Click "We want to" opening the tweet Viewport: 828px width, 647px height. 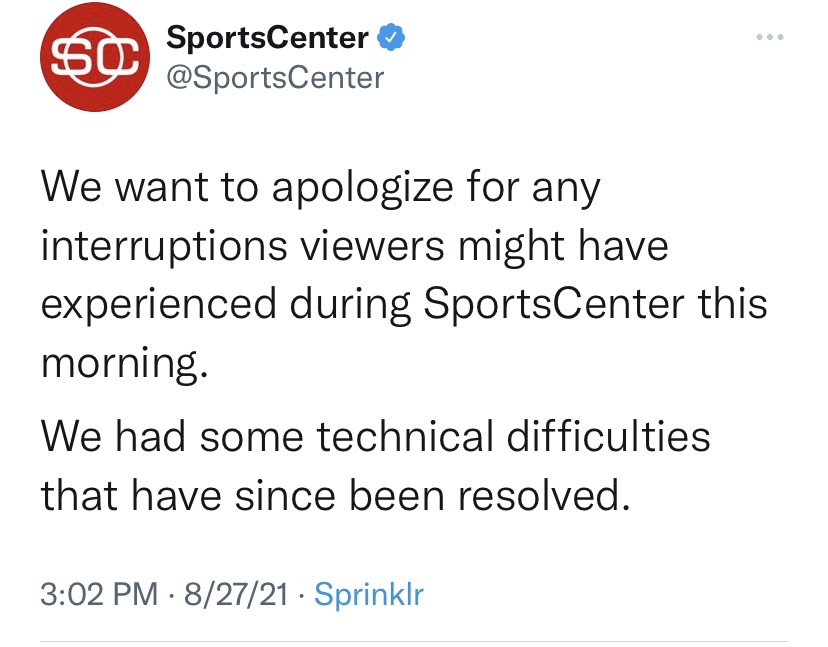pyautogui.click(x=149, y=187)
